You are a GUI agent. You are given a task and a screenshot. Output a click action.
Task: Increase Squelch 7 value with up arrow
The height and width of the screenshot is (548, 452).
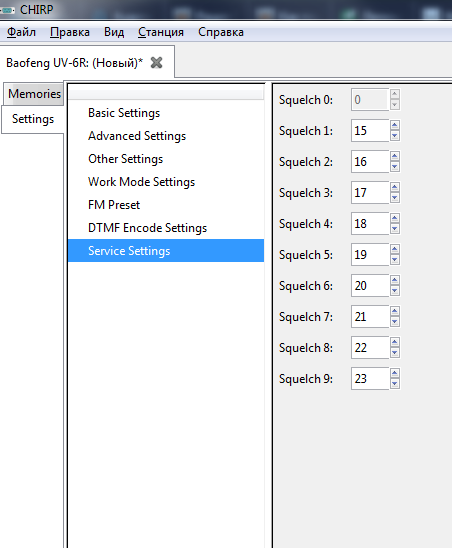click(x=395, y=311)
